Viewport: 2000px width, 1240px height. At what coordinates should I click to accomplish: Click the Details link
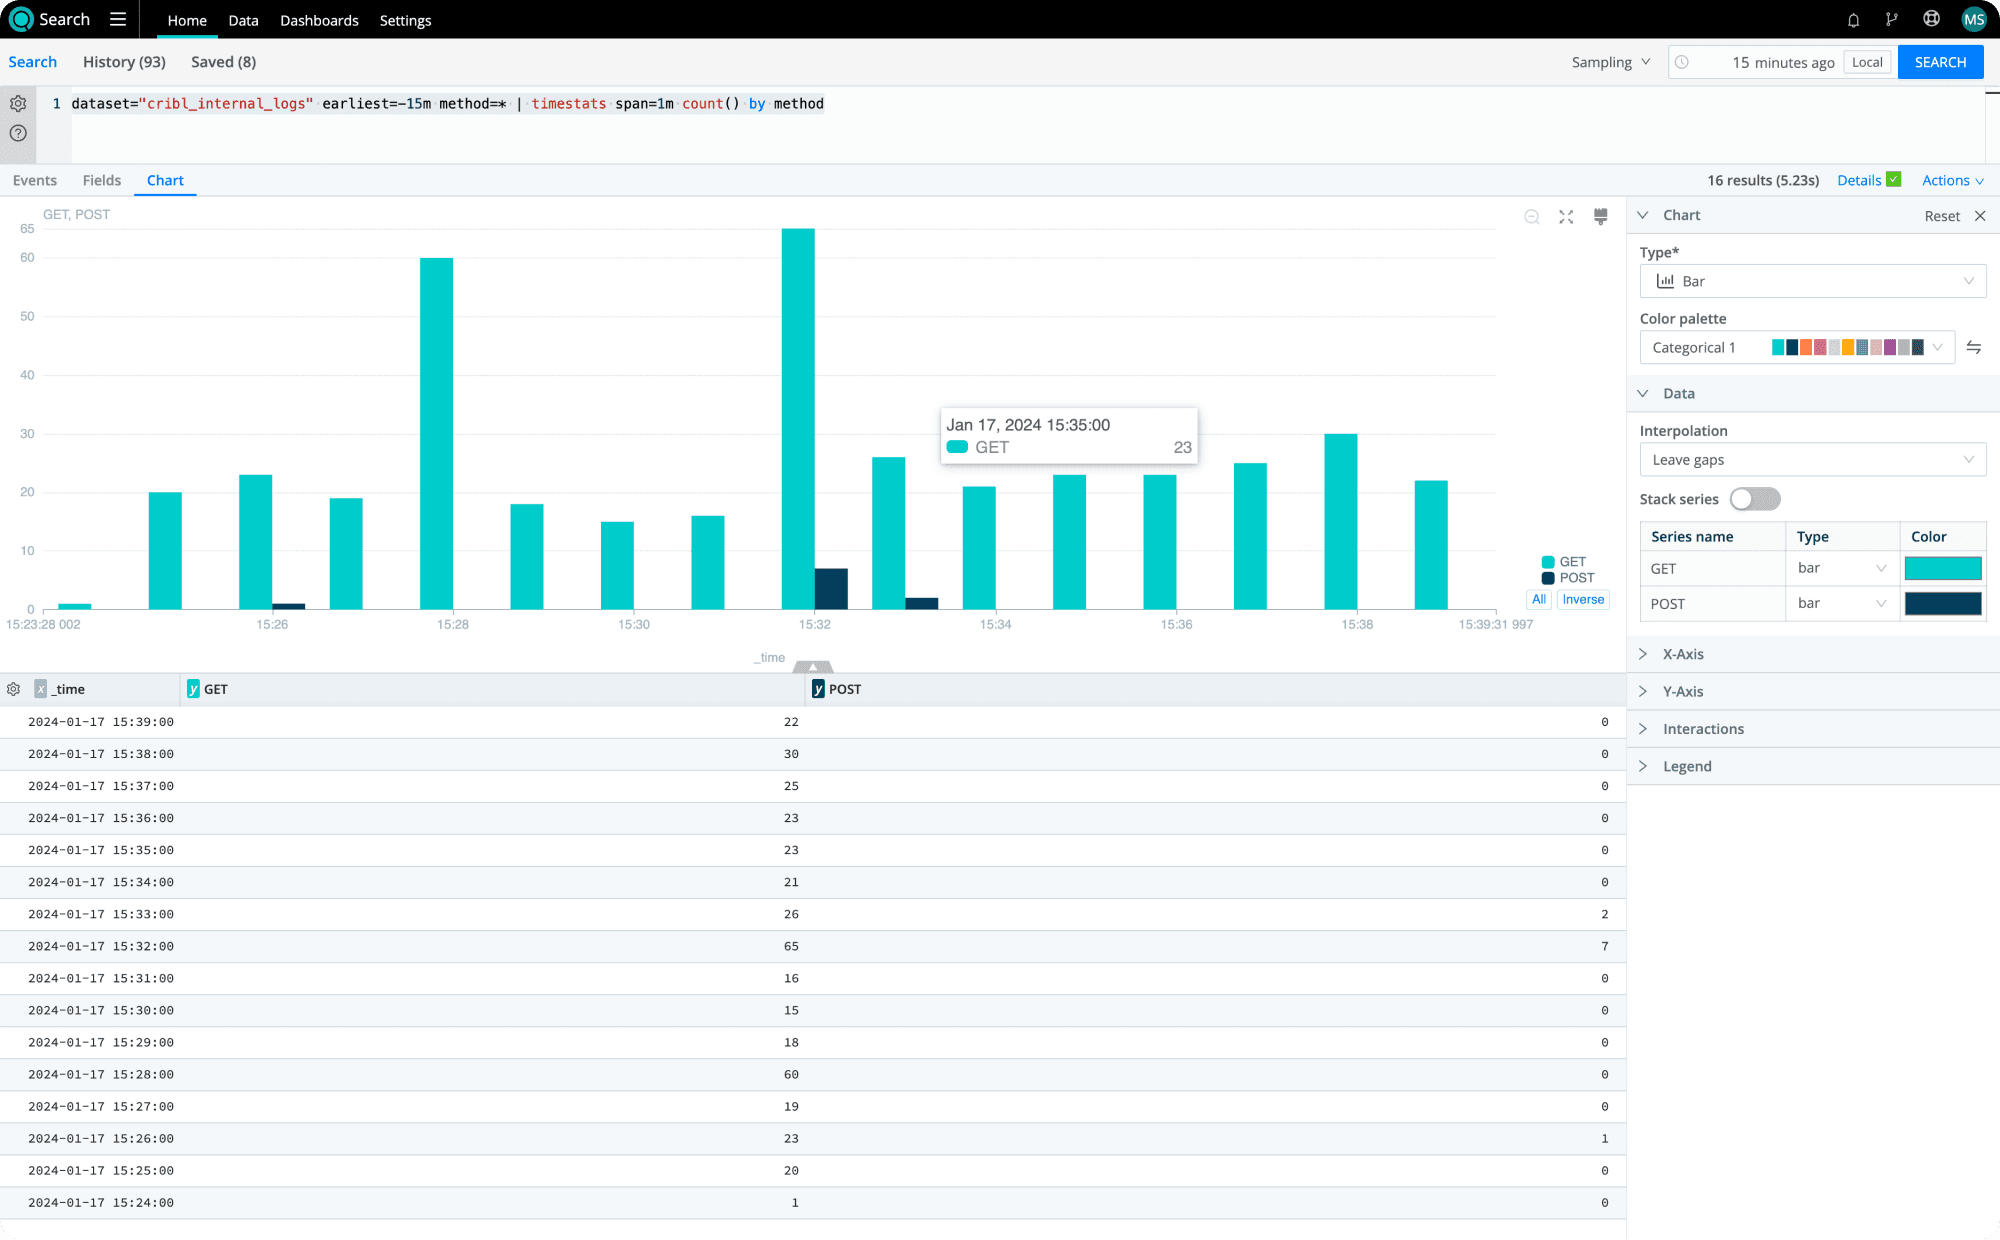[x=1859, y=180]
